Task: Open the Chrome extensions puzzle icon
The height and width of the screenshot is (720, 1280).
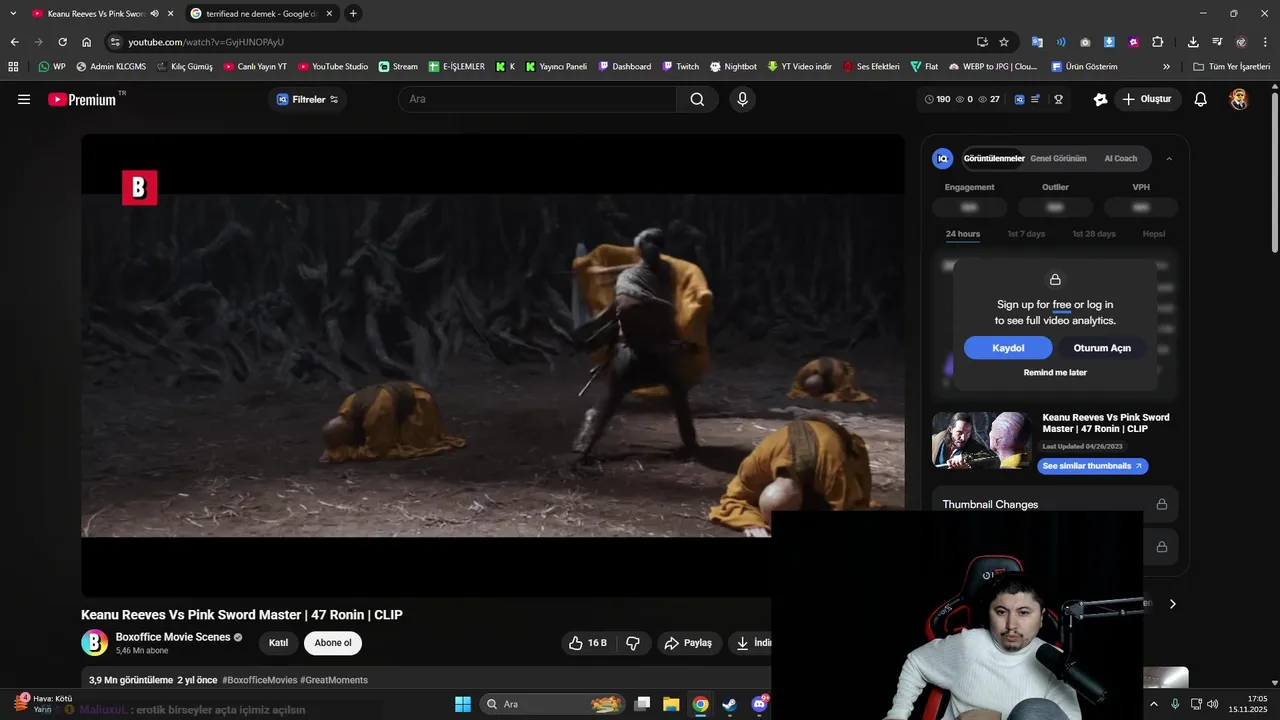Action: click(x=1157, y=42)
